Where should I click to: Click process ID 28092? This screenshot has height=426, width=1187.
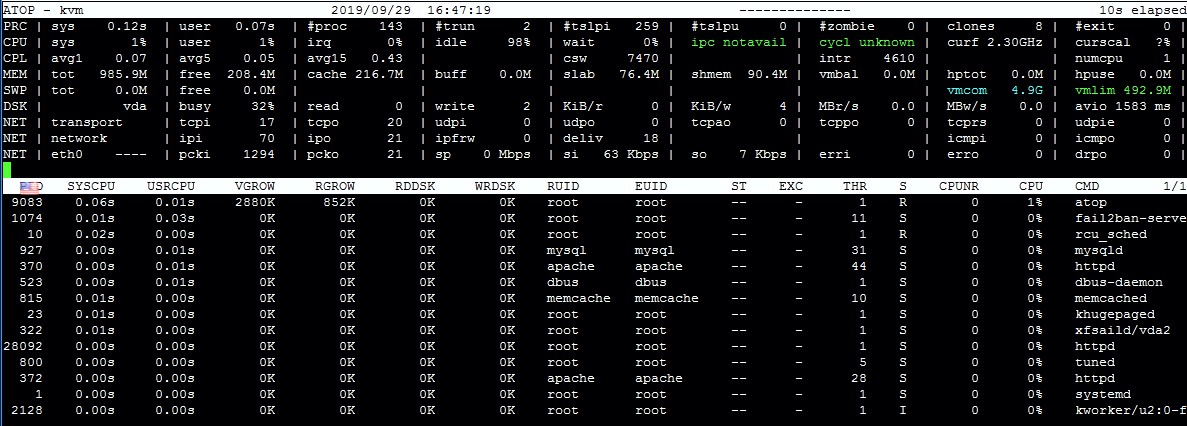coord(23,347)
